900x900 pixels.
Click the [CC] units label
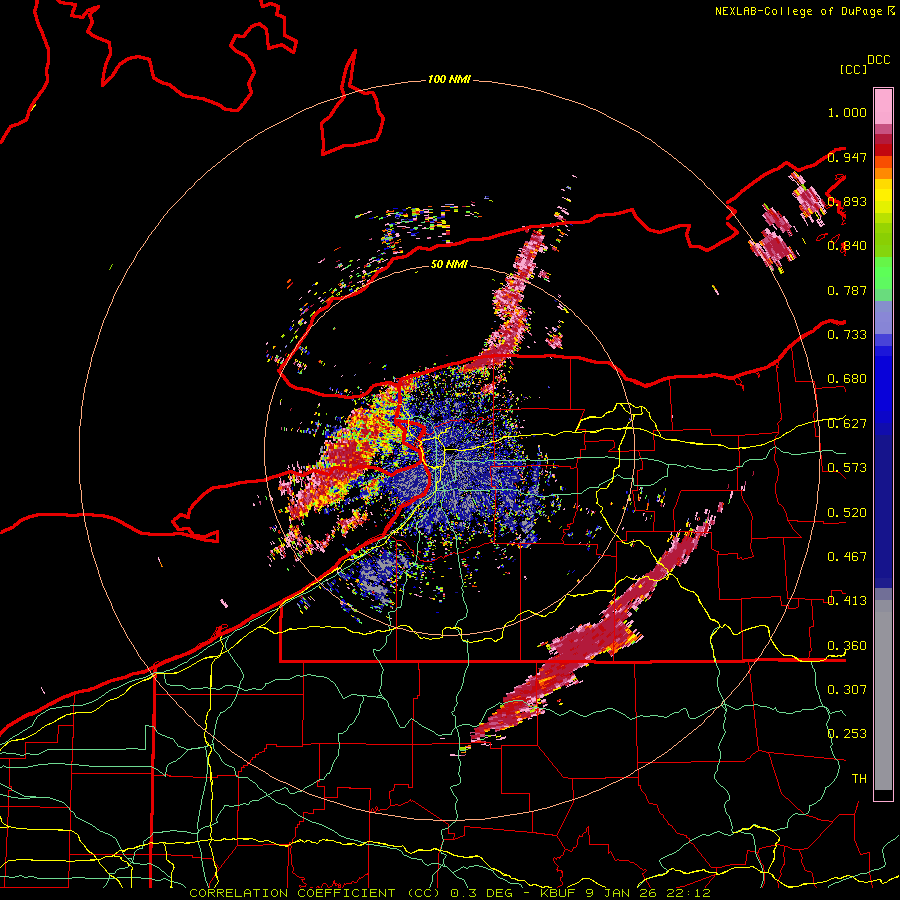point(854,69)
